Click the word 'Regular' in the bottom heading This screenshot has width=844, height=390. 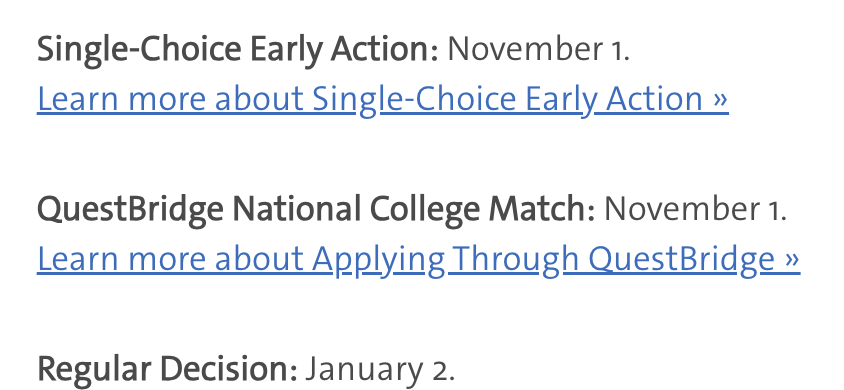[x=94, y=371]
